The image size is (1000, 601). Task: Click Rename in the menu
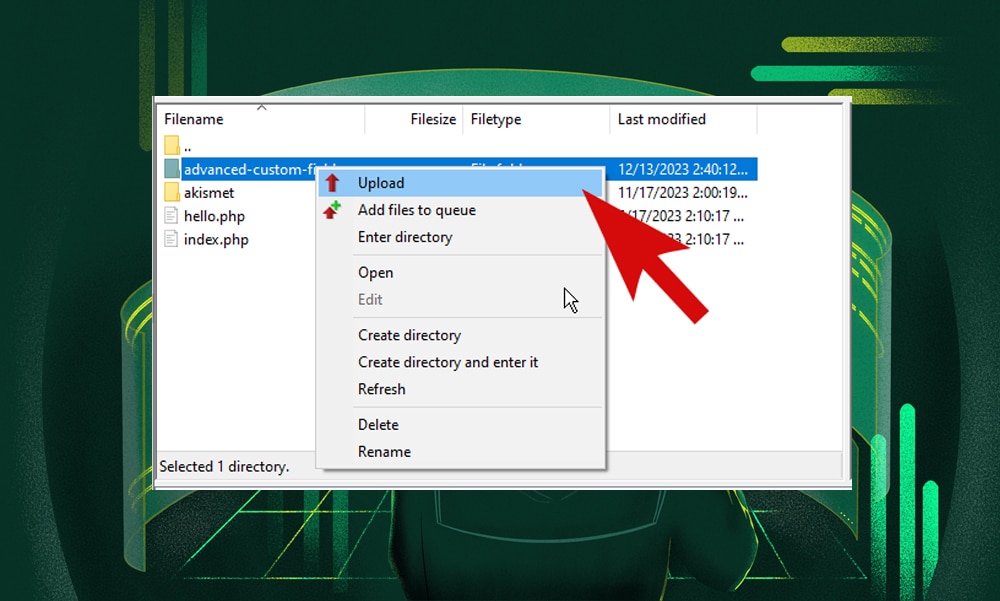(384, 452)
